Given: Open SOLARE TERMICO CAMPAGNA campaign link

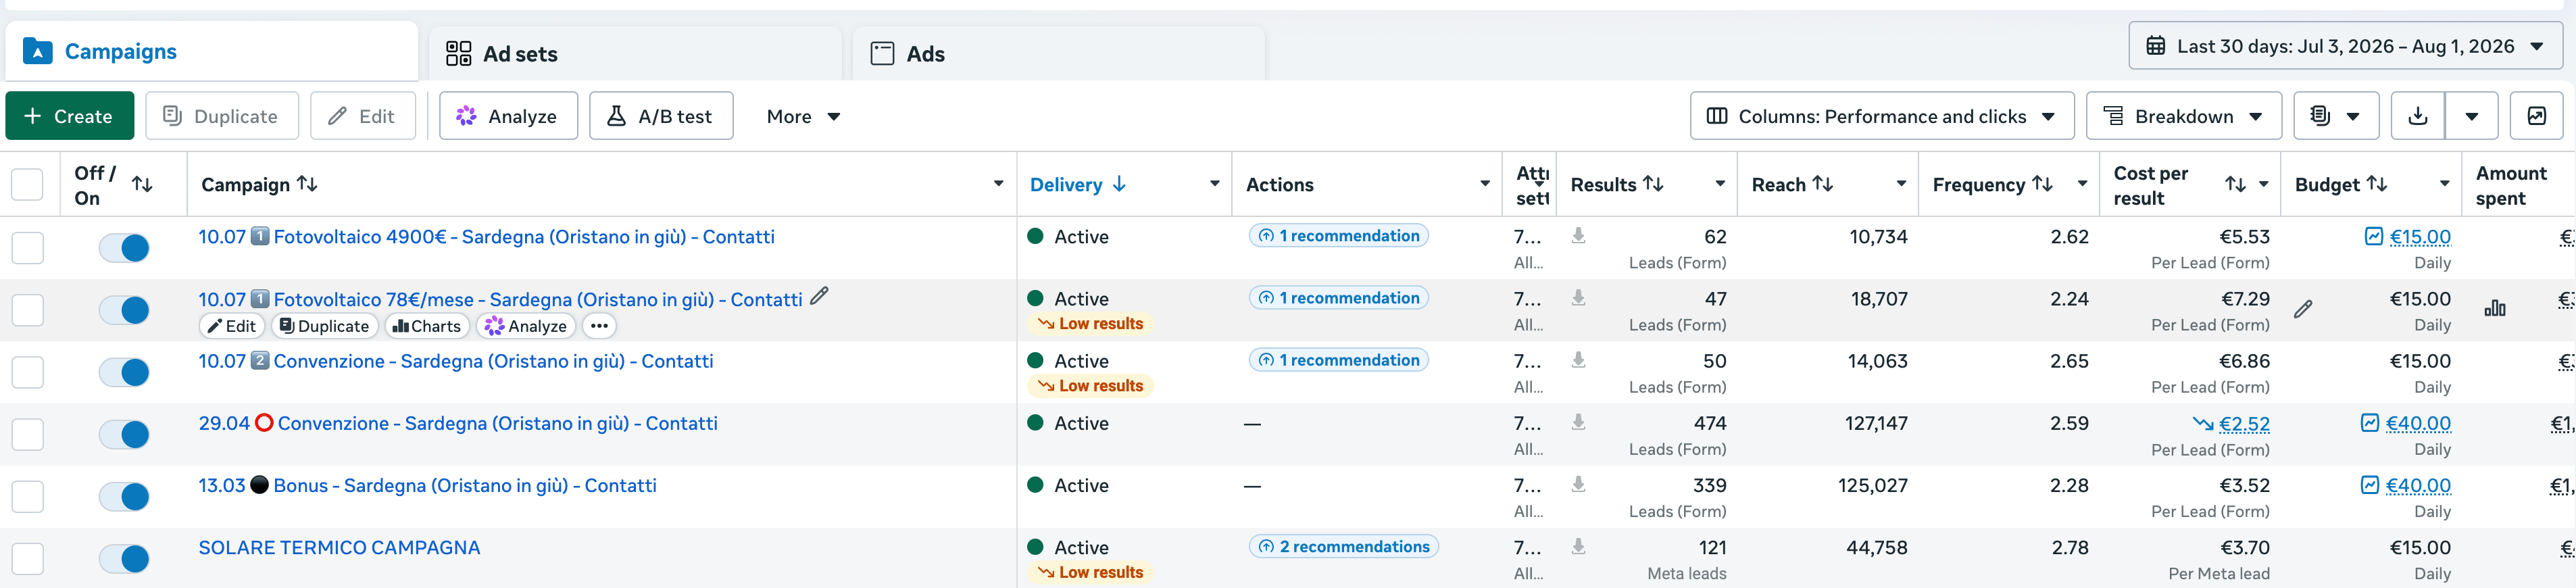Looking at the screenshot, I should click(339, 547).
